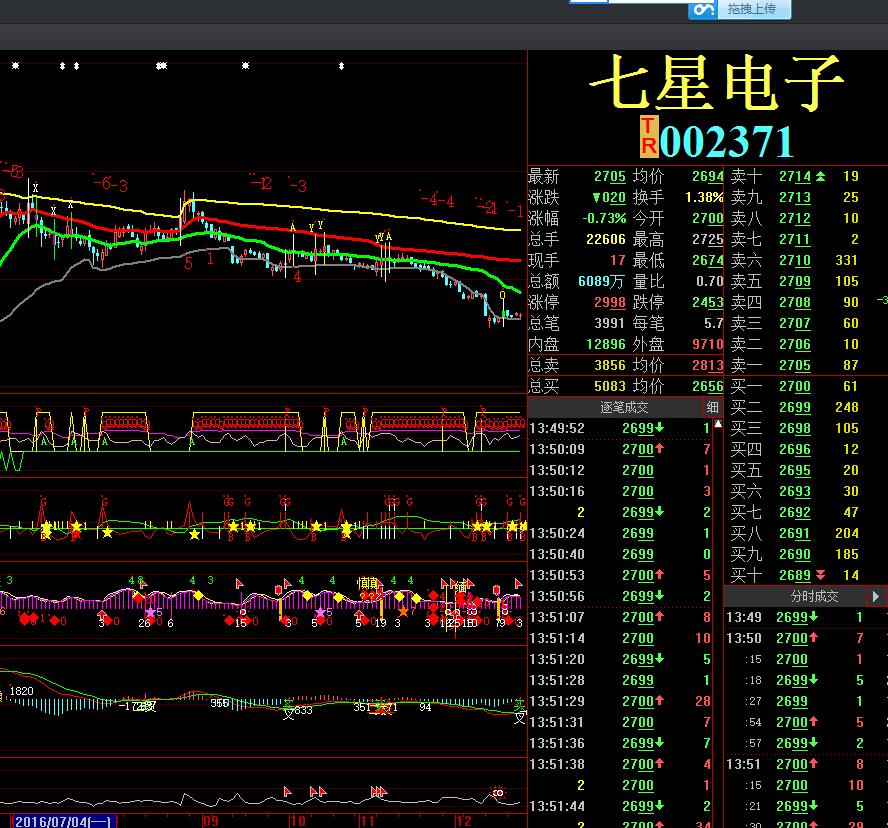This screenshot has width=888, height=828.
Task: Click the 跌停 price 2453
Action: (707, 302)
